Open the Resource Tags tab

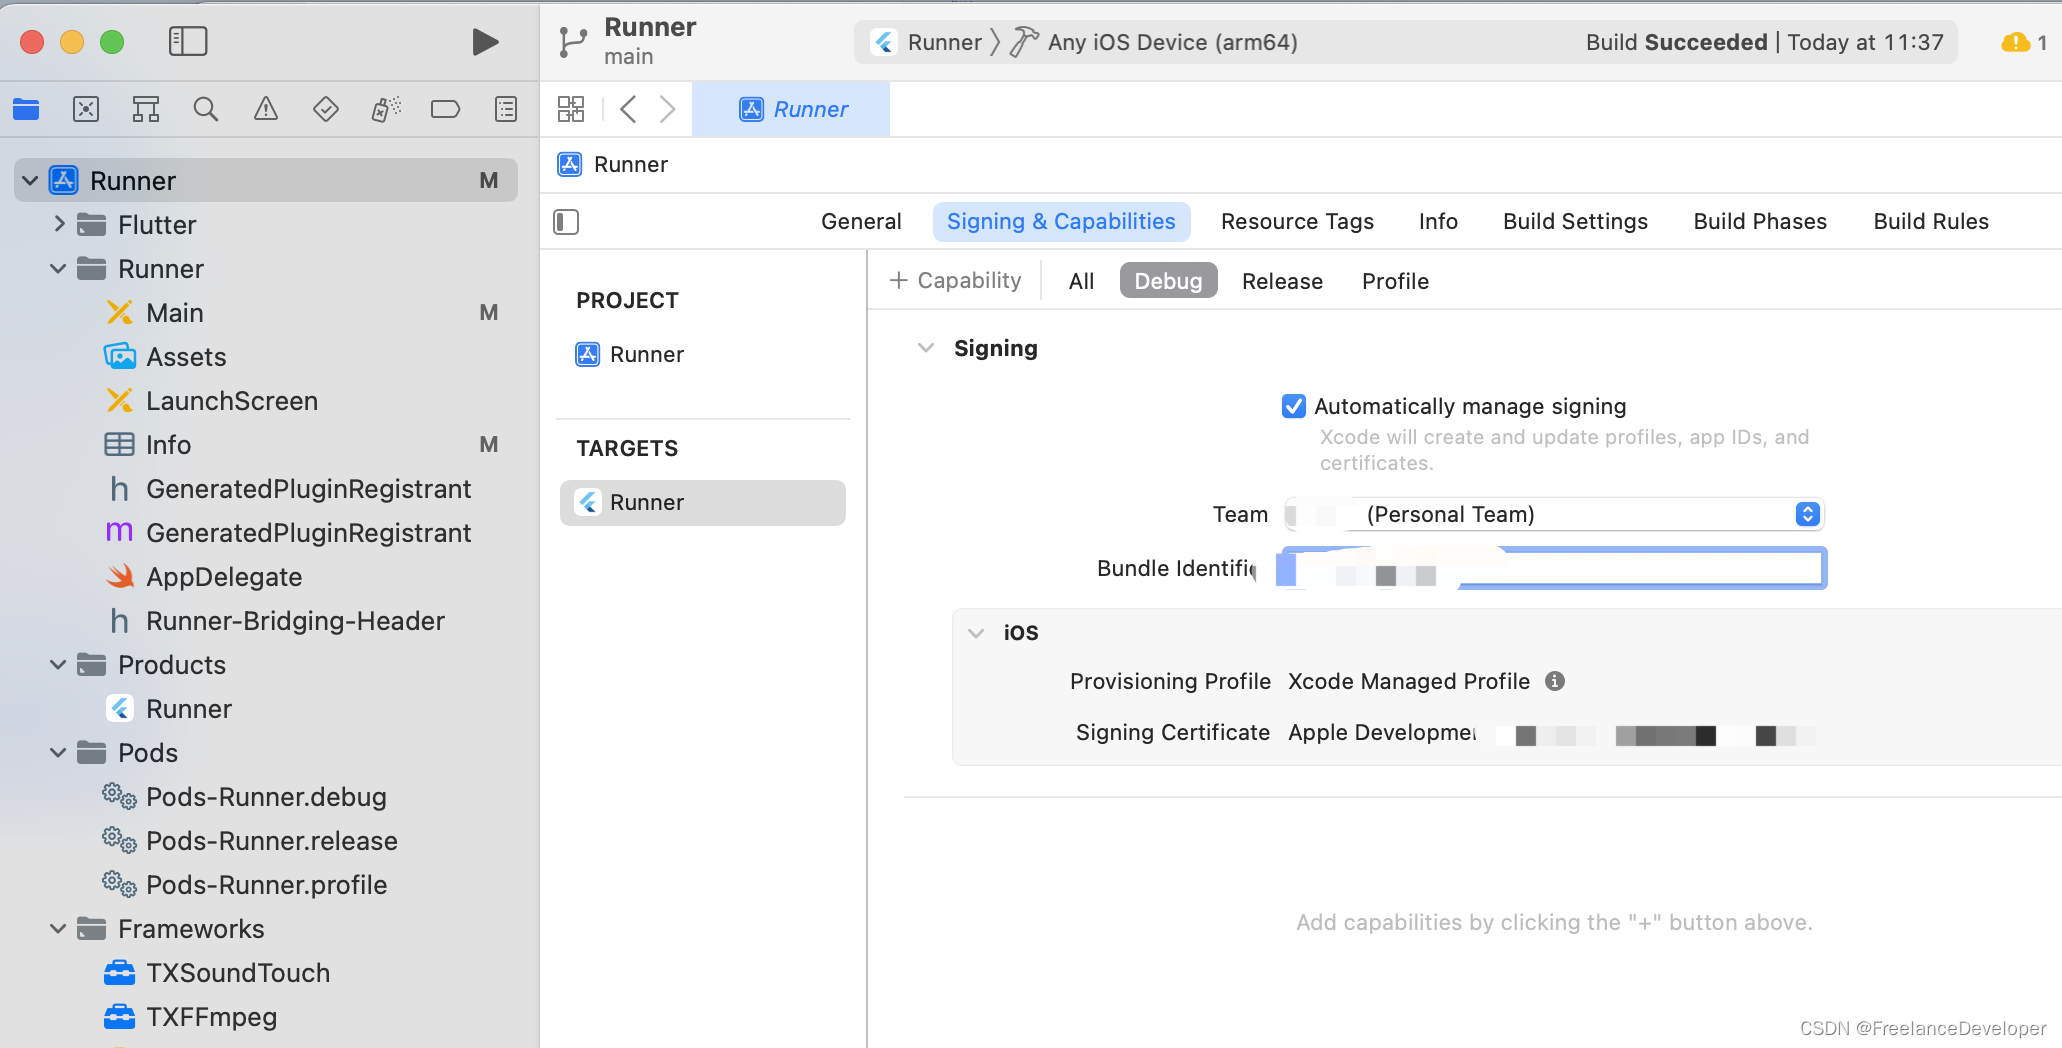(1297, 222)
